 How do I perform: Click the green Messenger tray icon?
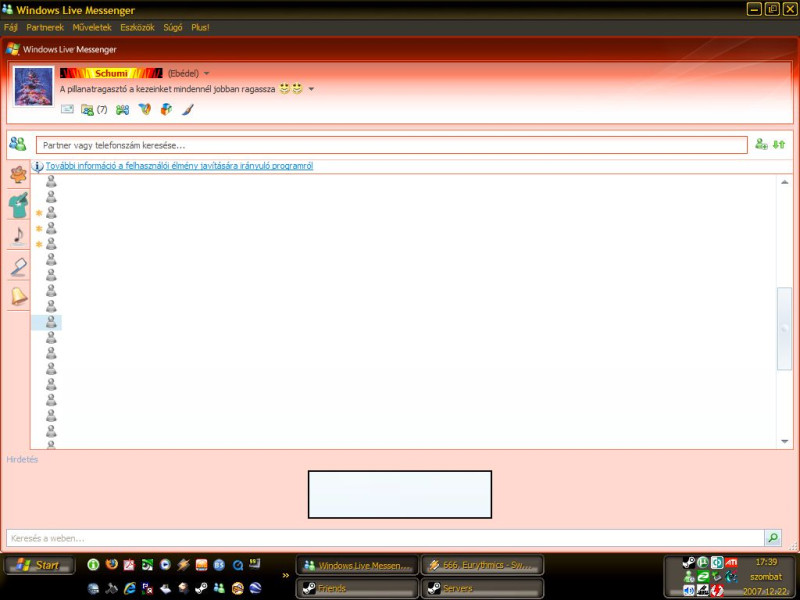click(x=689, y=577)
